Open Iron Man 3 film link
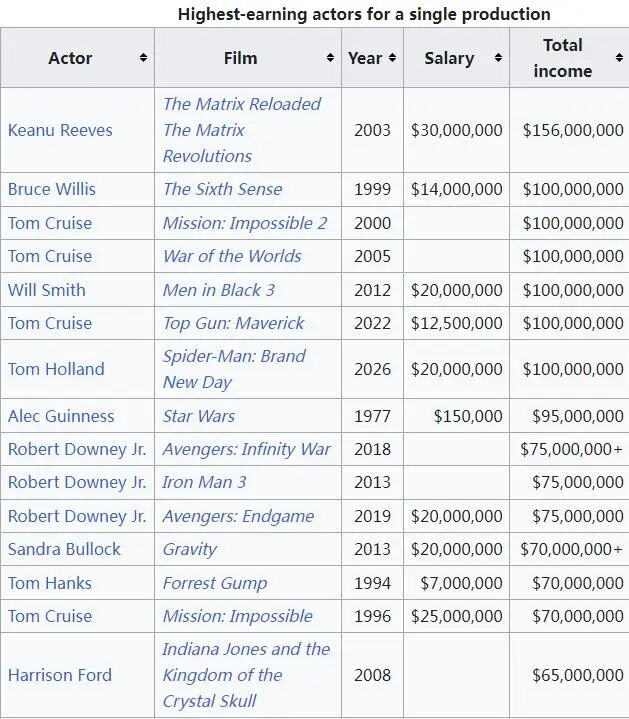Screen dimensions: 629x719 204,482
